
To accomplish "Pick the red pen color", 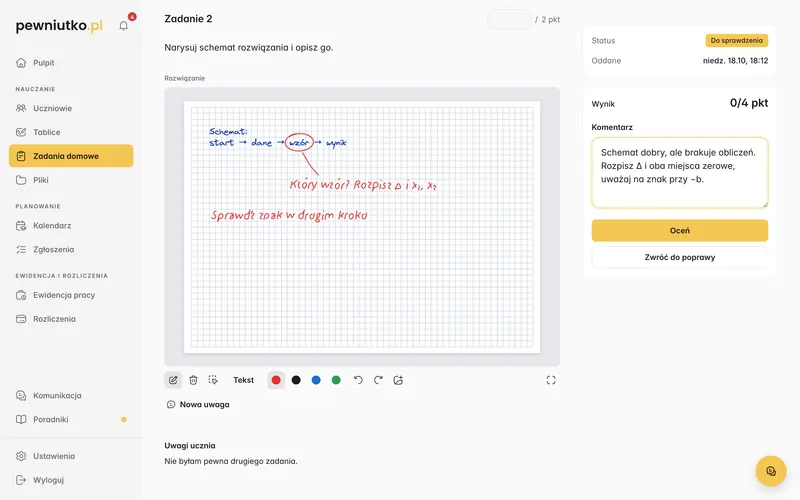I will [276, 380].
